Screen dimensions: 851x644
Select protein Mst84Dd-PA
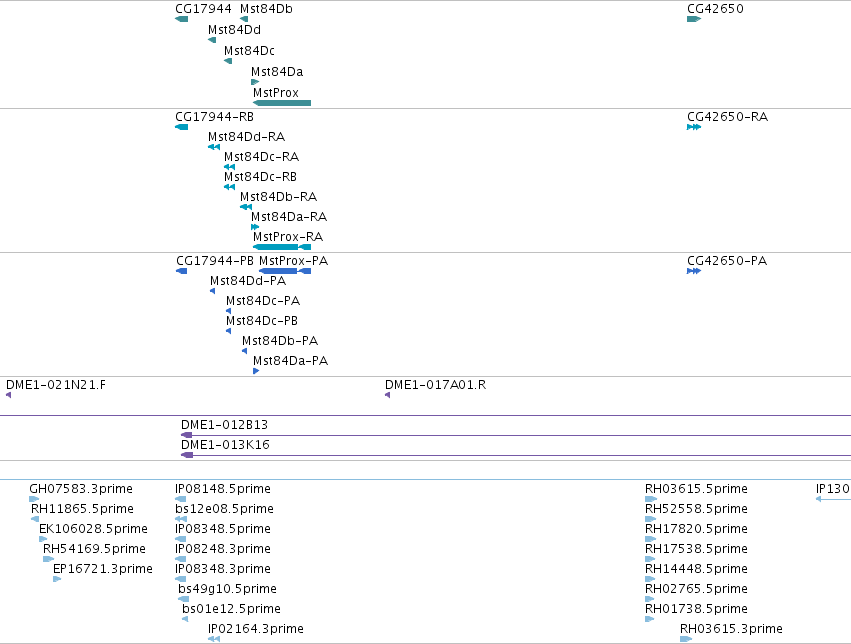tap(248, 281)
